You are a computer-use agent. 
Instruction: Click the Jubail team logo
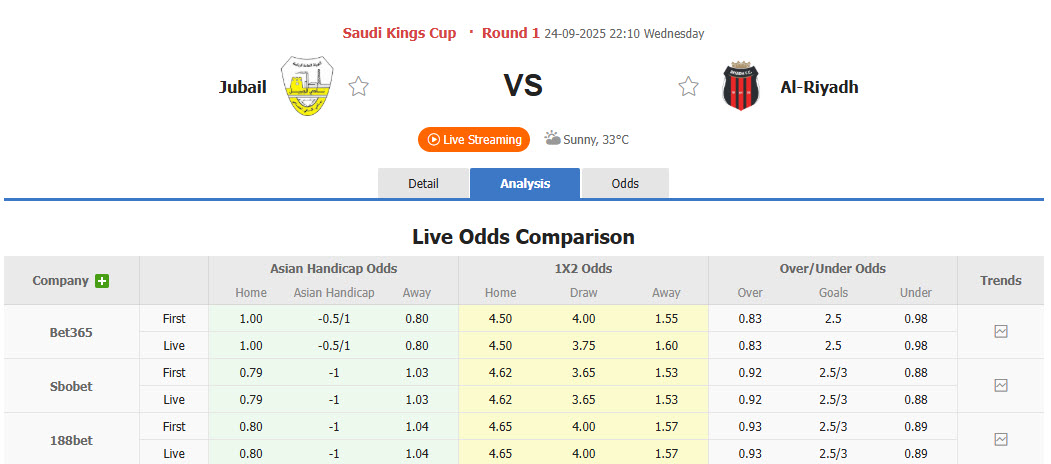pos(307,86)
